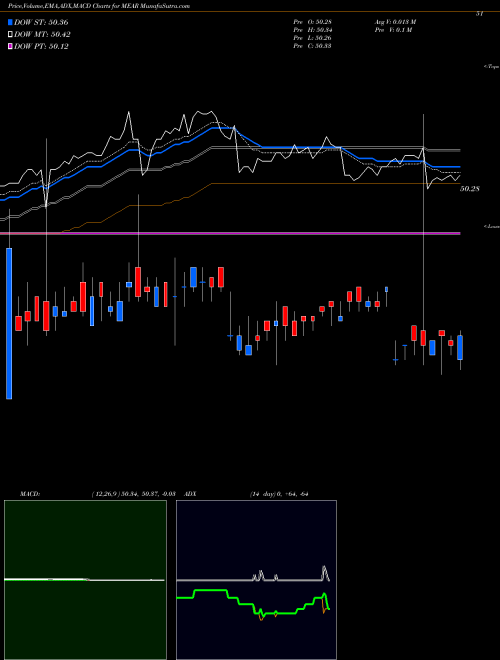Click the 'ADX' panel heading
This screenshot has height=660, width=500.
tap(191, 494)
